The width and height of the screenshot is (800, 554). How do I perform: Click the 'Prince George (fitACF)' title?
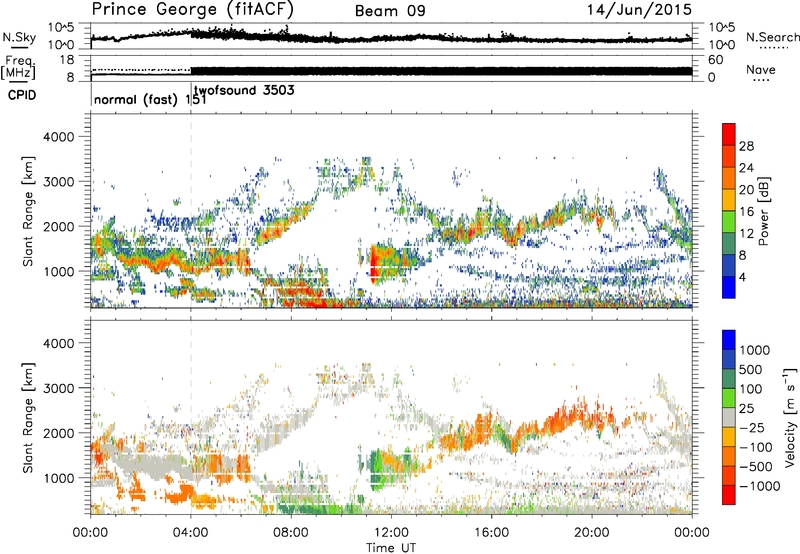(x=193, y=10)
